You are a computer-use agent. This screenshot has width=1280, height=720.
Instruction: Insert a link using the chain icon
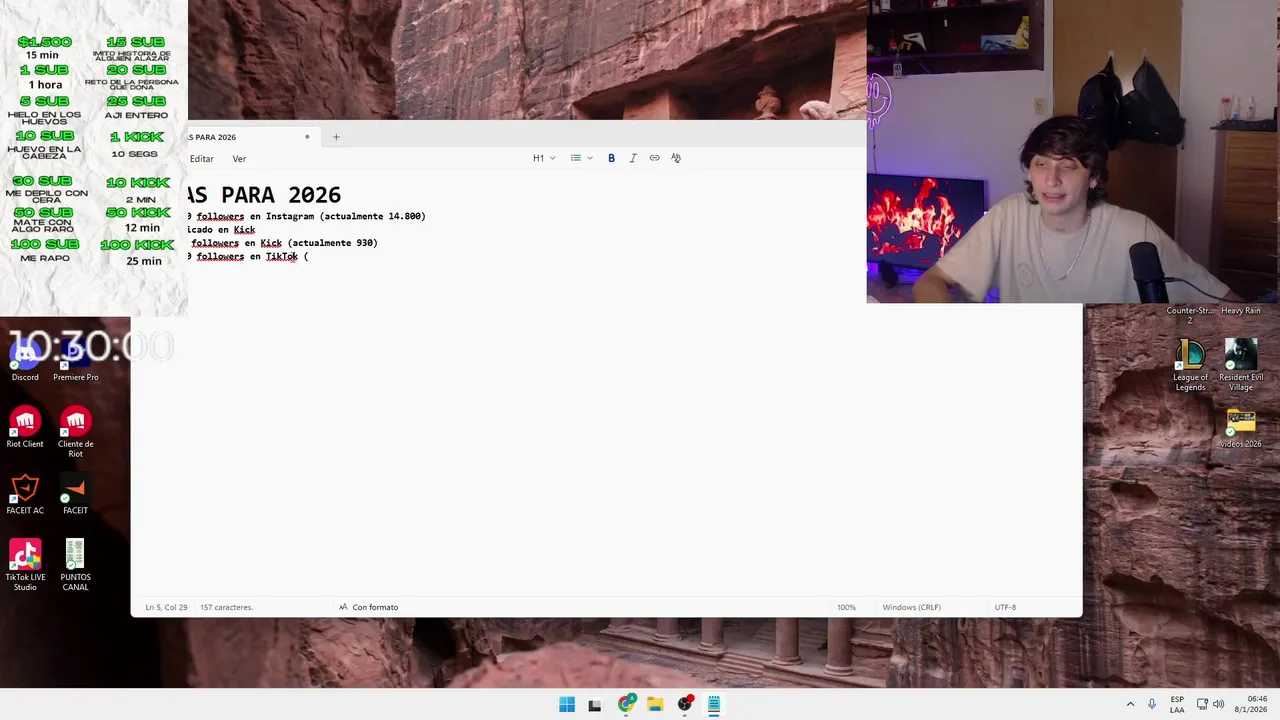coord(654,158)
